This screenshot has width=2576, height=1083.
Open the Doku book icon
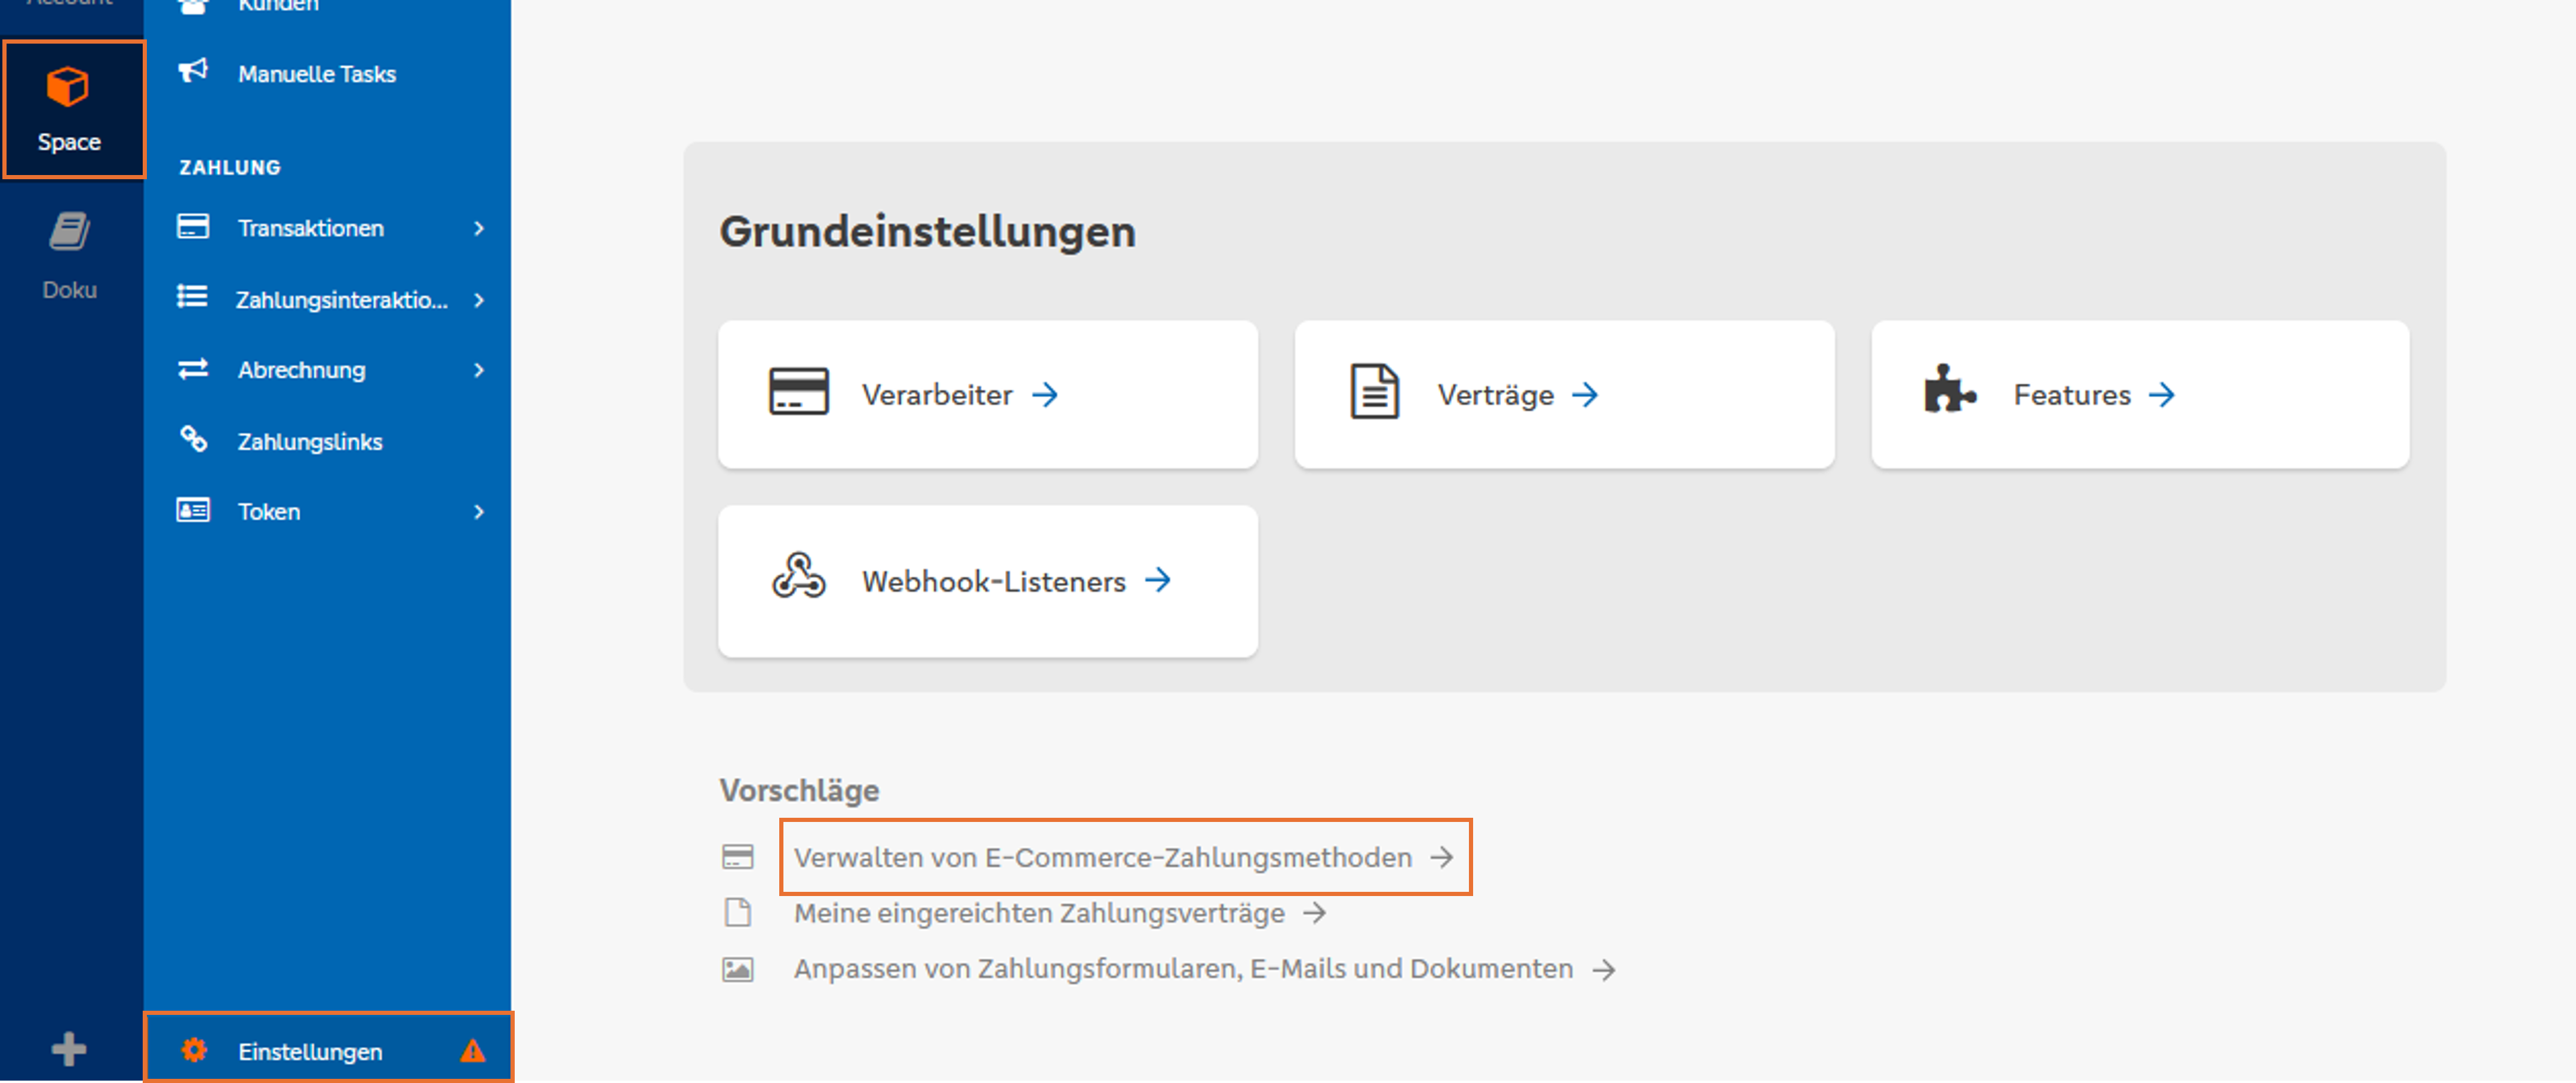click(69, 231)
